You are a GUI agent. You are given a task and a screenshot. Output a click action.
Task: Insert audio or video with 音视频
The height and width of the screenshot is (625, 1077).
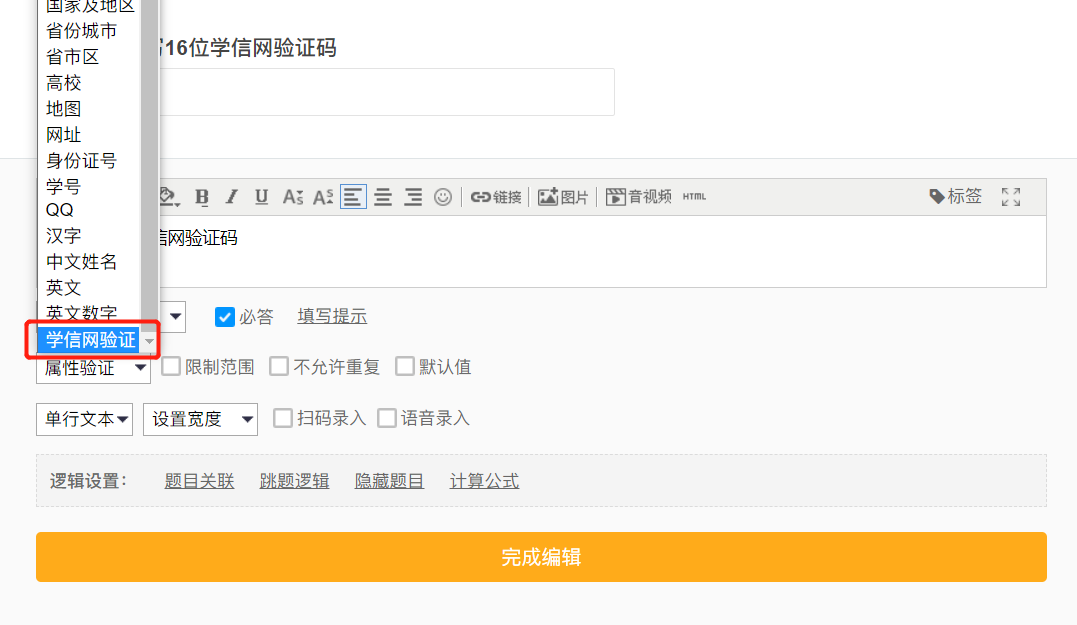click(639, 197)
